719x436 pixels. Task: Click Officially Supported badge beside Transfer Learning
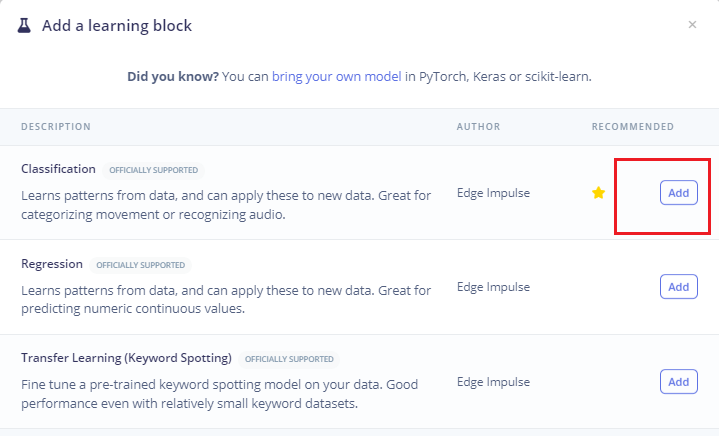coord(289,359)
